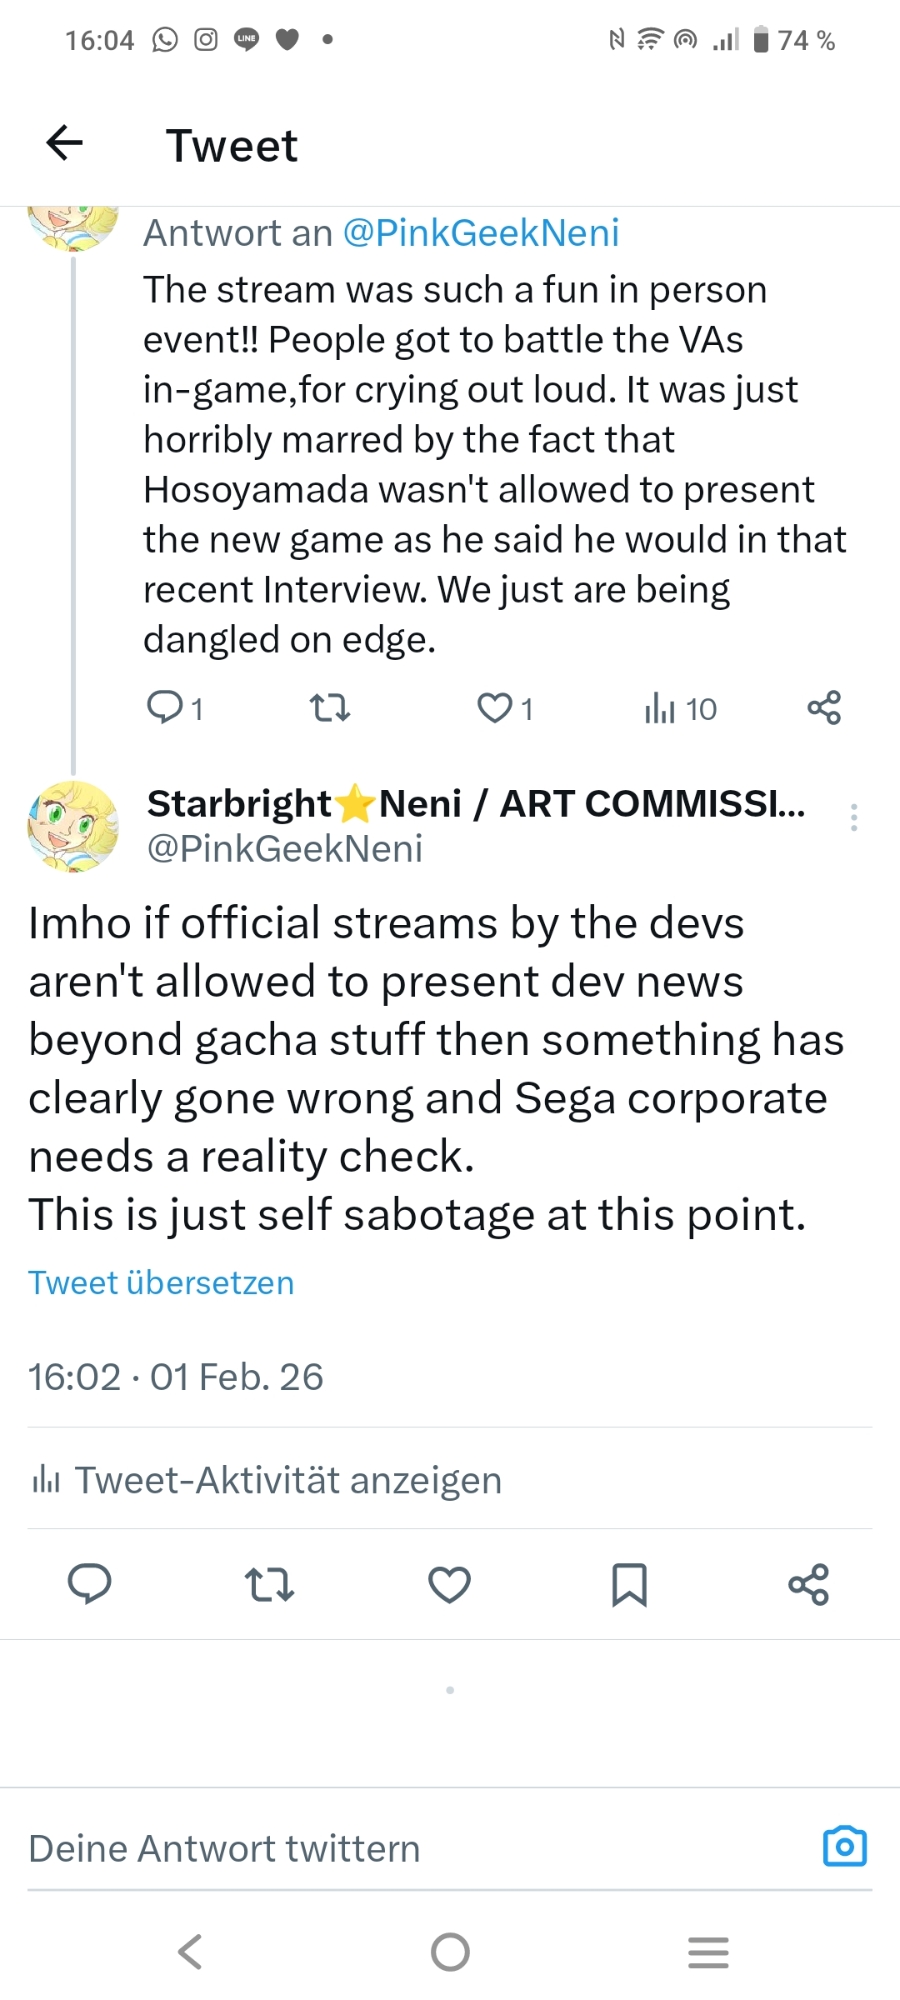Image resolution: width=900 pixels, height=2000 pixels.
Task: Share icon on the parent tweet
Action: click(824, 708)
